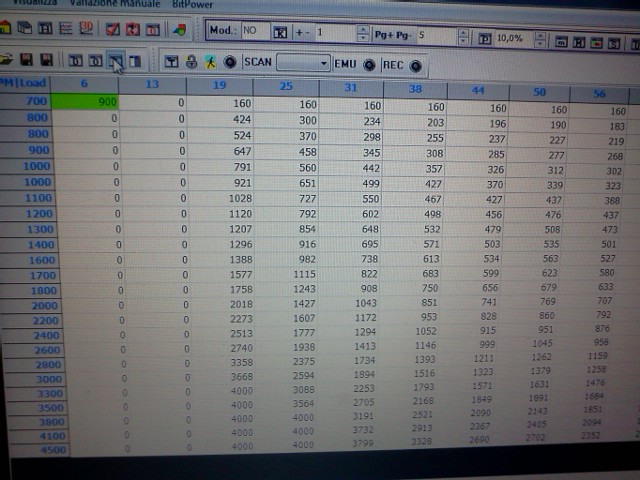Click up arrow of the 10,0% stepper
Screen dimensions: 640x480
point(540,36)
